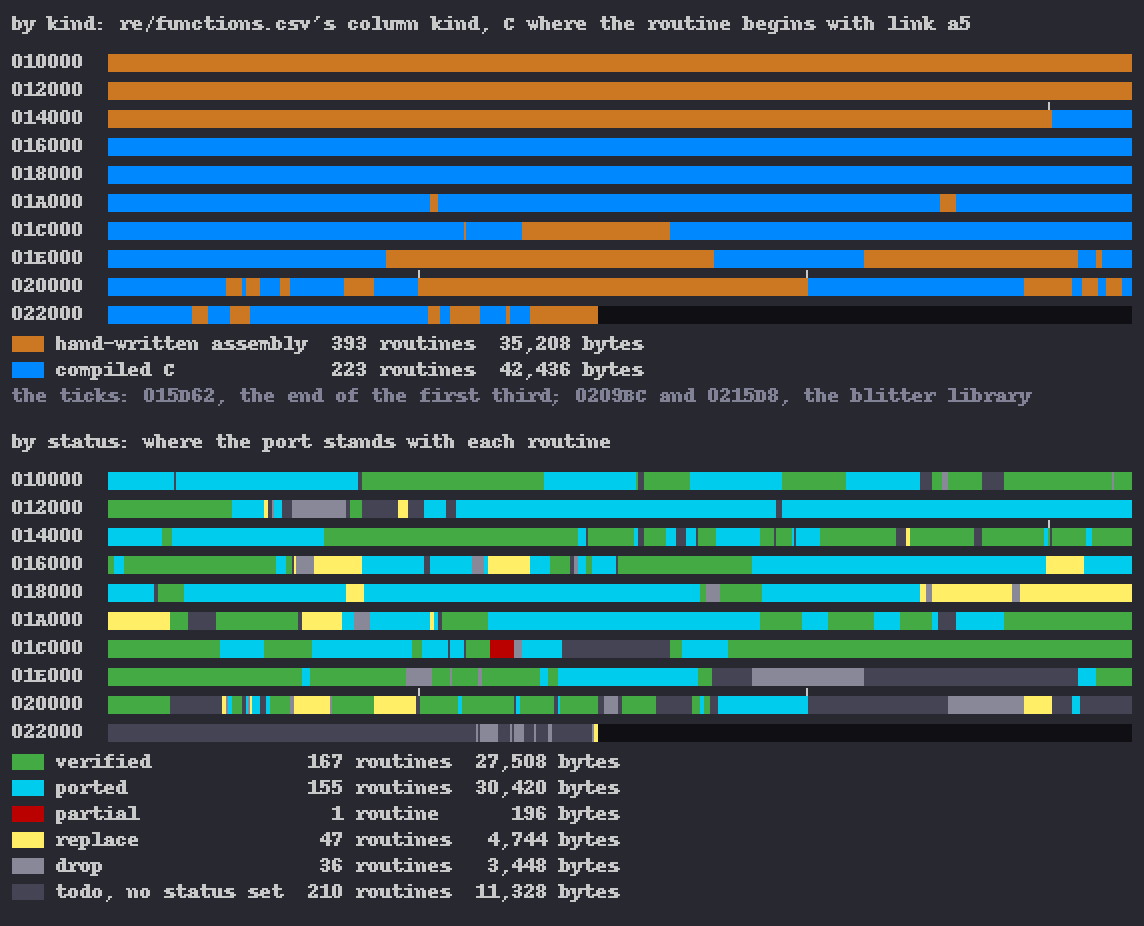Viewport: 1144px width, 926px height.
Task: Click the 'by status' chart heading text
Action: point(311,442)
